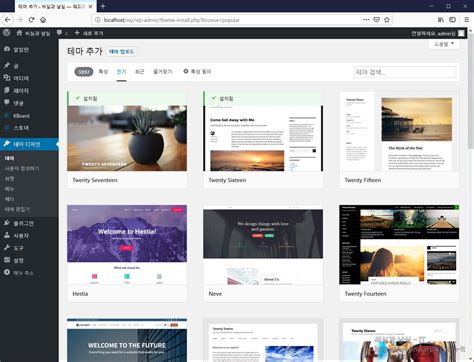The image size is (474, 362).
Task: Open the 테마 (Themes) submenu link
Action: pyautogui.click(x=9, y=158)
